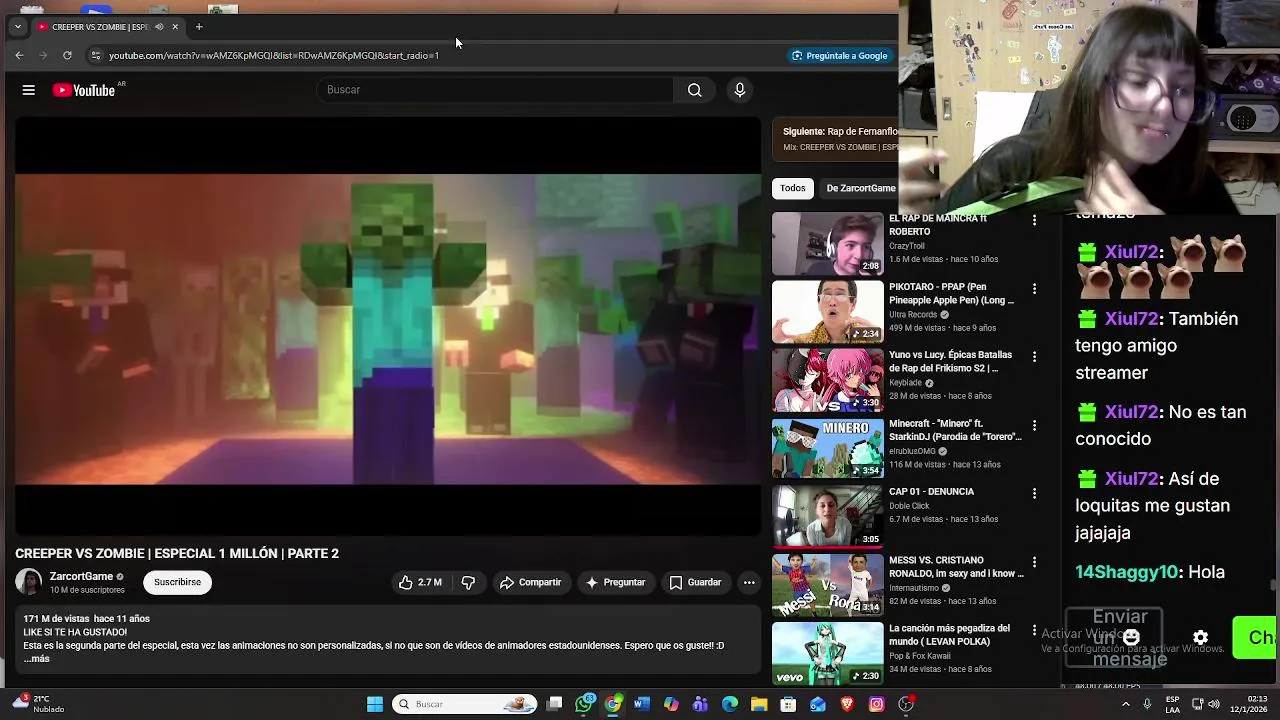This screenshot has height=720, width=1280.
Task: Expand the video description with ...más
Action: (x=37, y=659)
